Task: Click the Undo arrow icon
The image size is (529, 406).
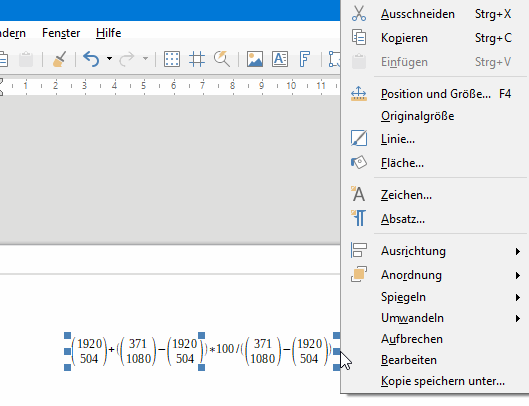Action: point(91,59)
